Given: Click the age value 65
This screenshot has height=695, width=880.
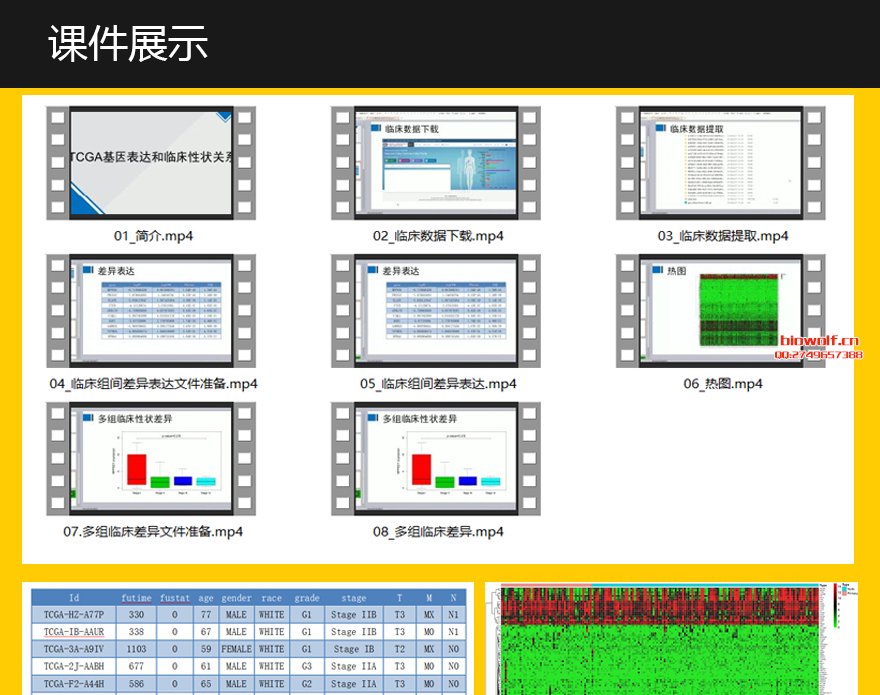Looking at the screenshot, I should (206, 684).
